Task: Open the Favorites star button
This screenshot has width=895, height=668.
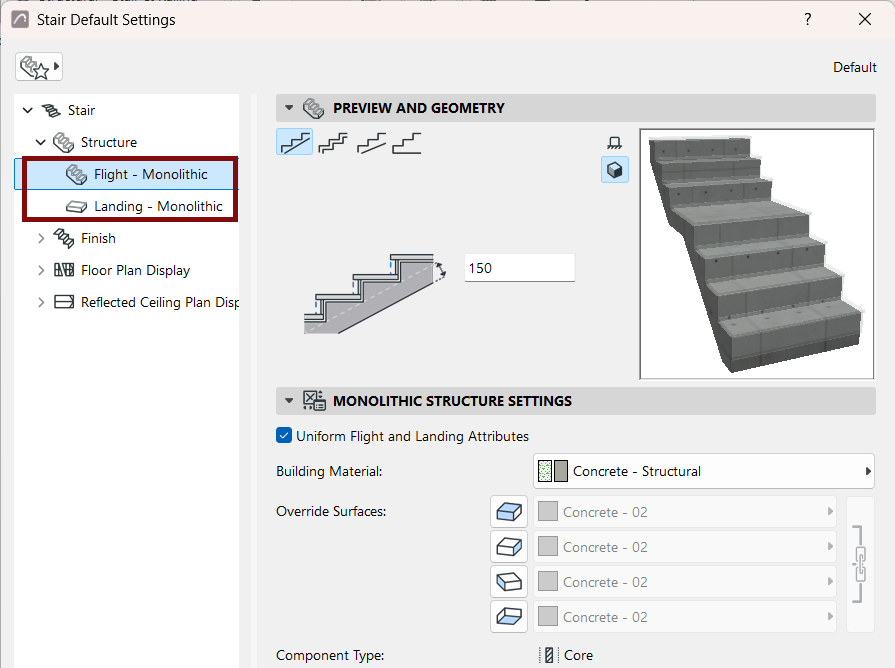Action: tap(38, 67)
